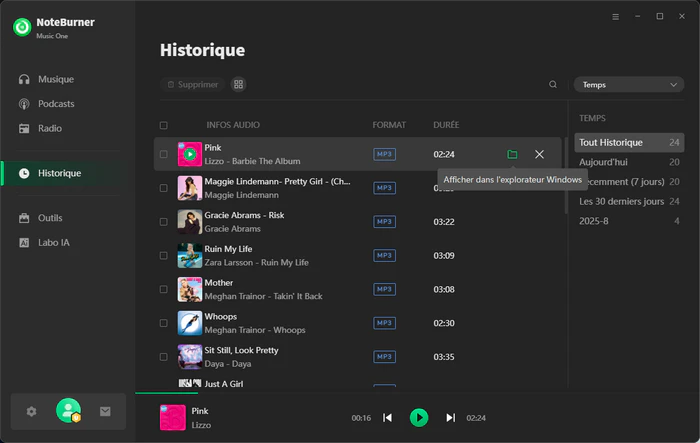This screenshot has height=443, width=700.
Task: Open search with the magnifier icon
Action: 553,84
